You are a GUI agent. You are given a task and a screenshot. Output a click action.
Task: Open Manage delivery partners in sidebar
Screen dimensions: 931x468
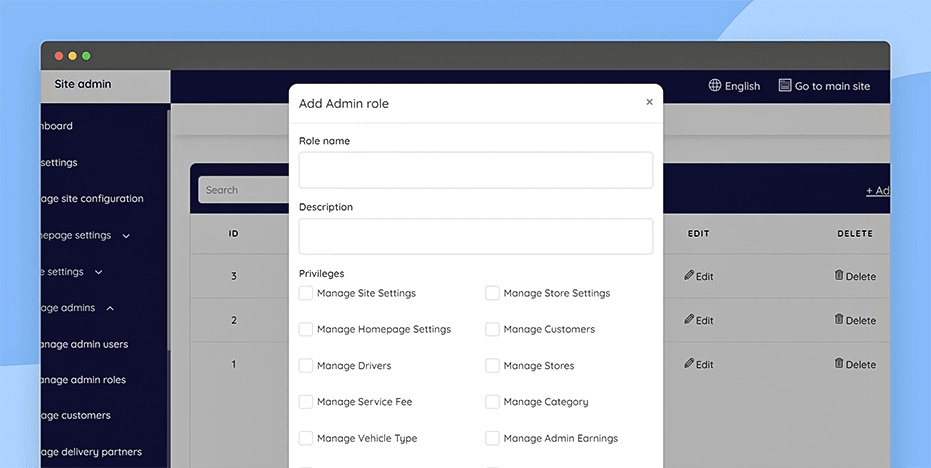(x=91, y=451)
